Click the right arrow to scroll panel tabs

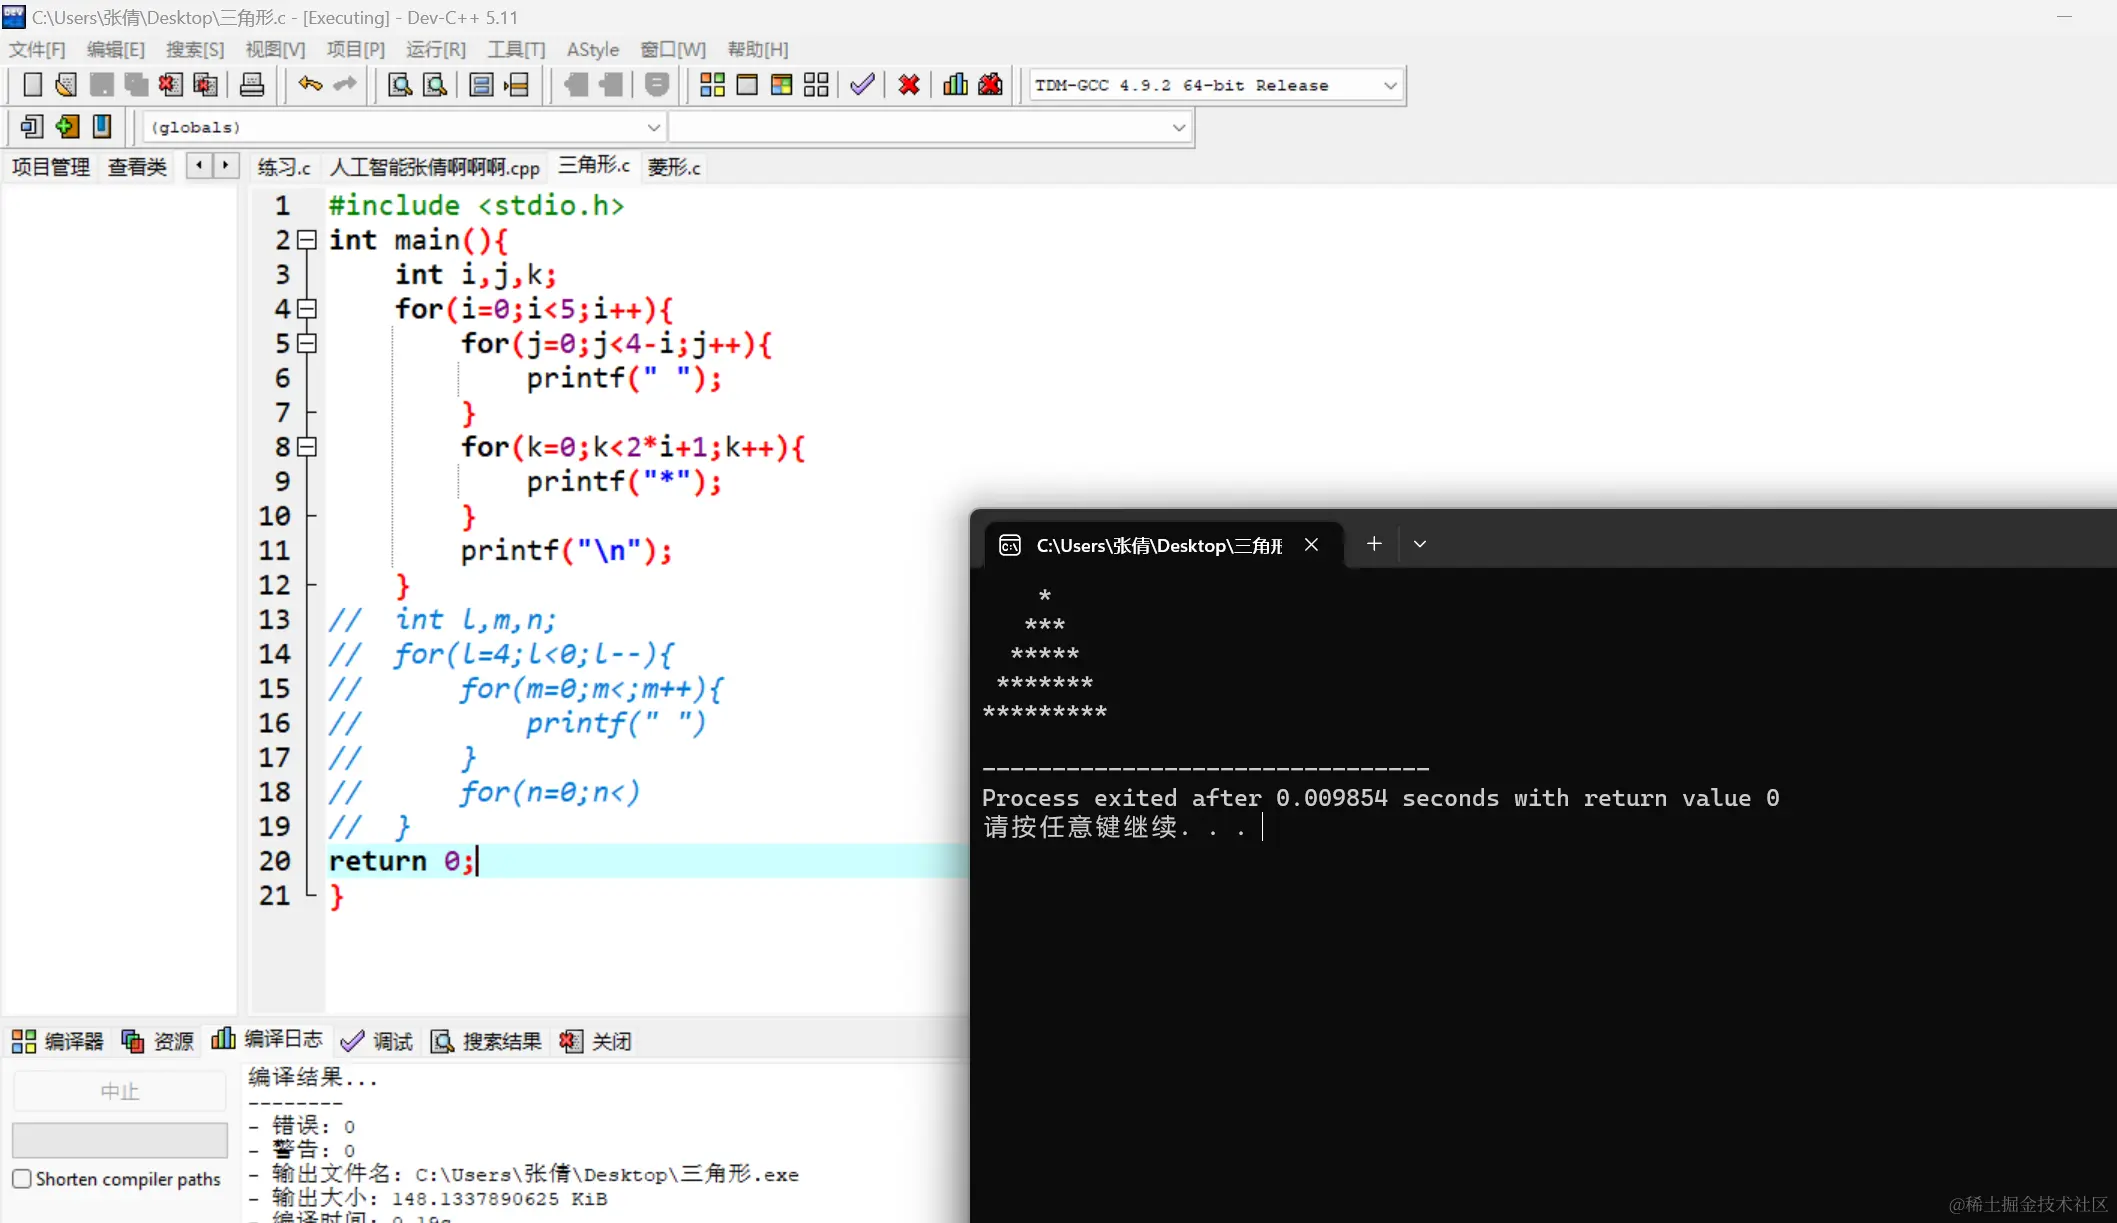click(x=226, y=165)
